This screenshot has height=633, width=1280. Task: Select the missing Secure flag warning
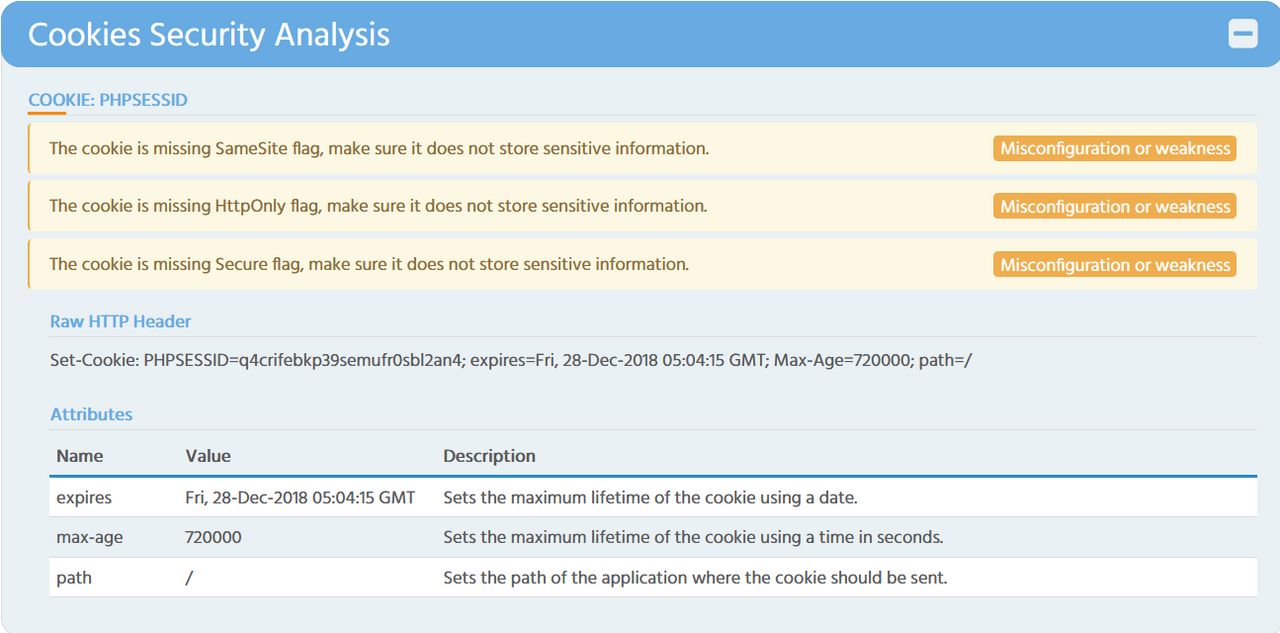pos(369,265)
